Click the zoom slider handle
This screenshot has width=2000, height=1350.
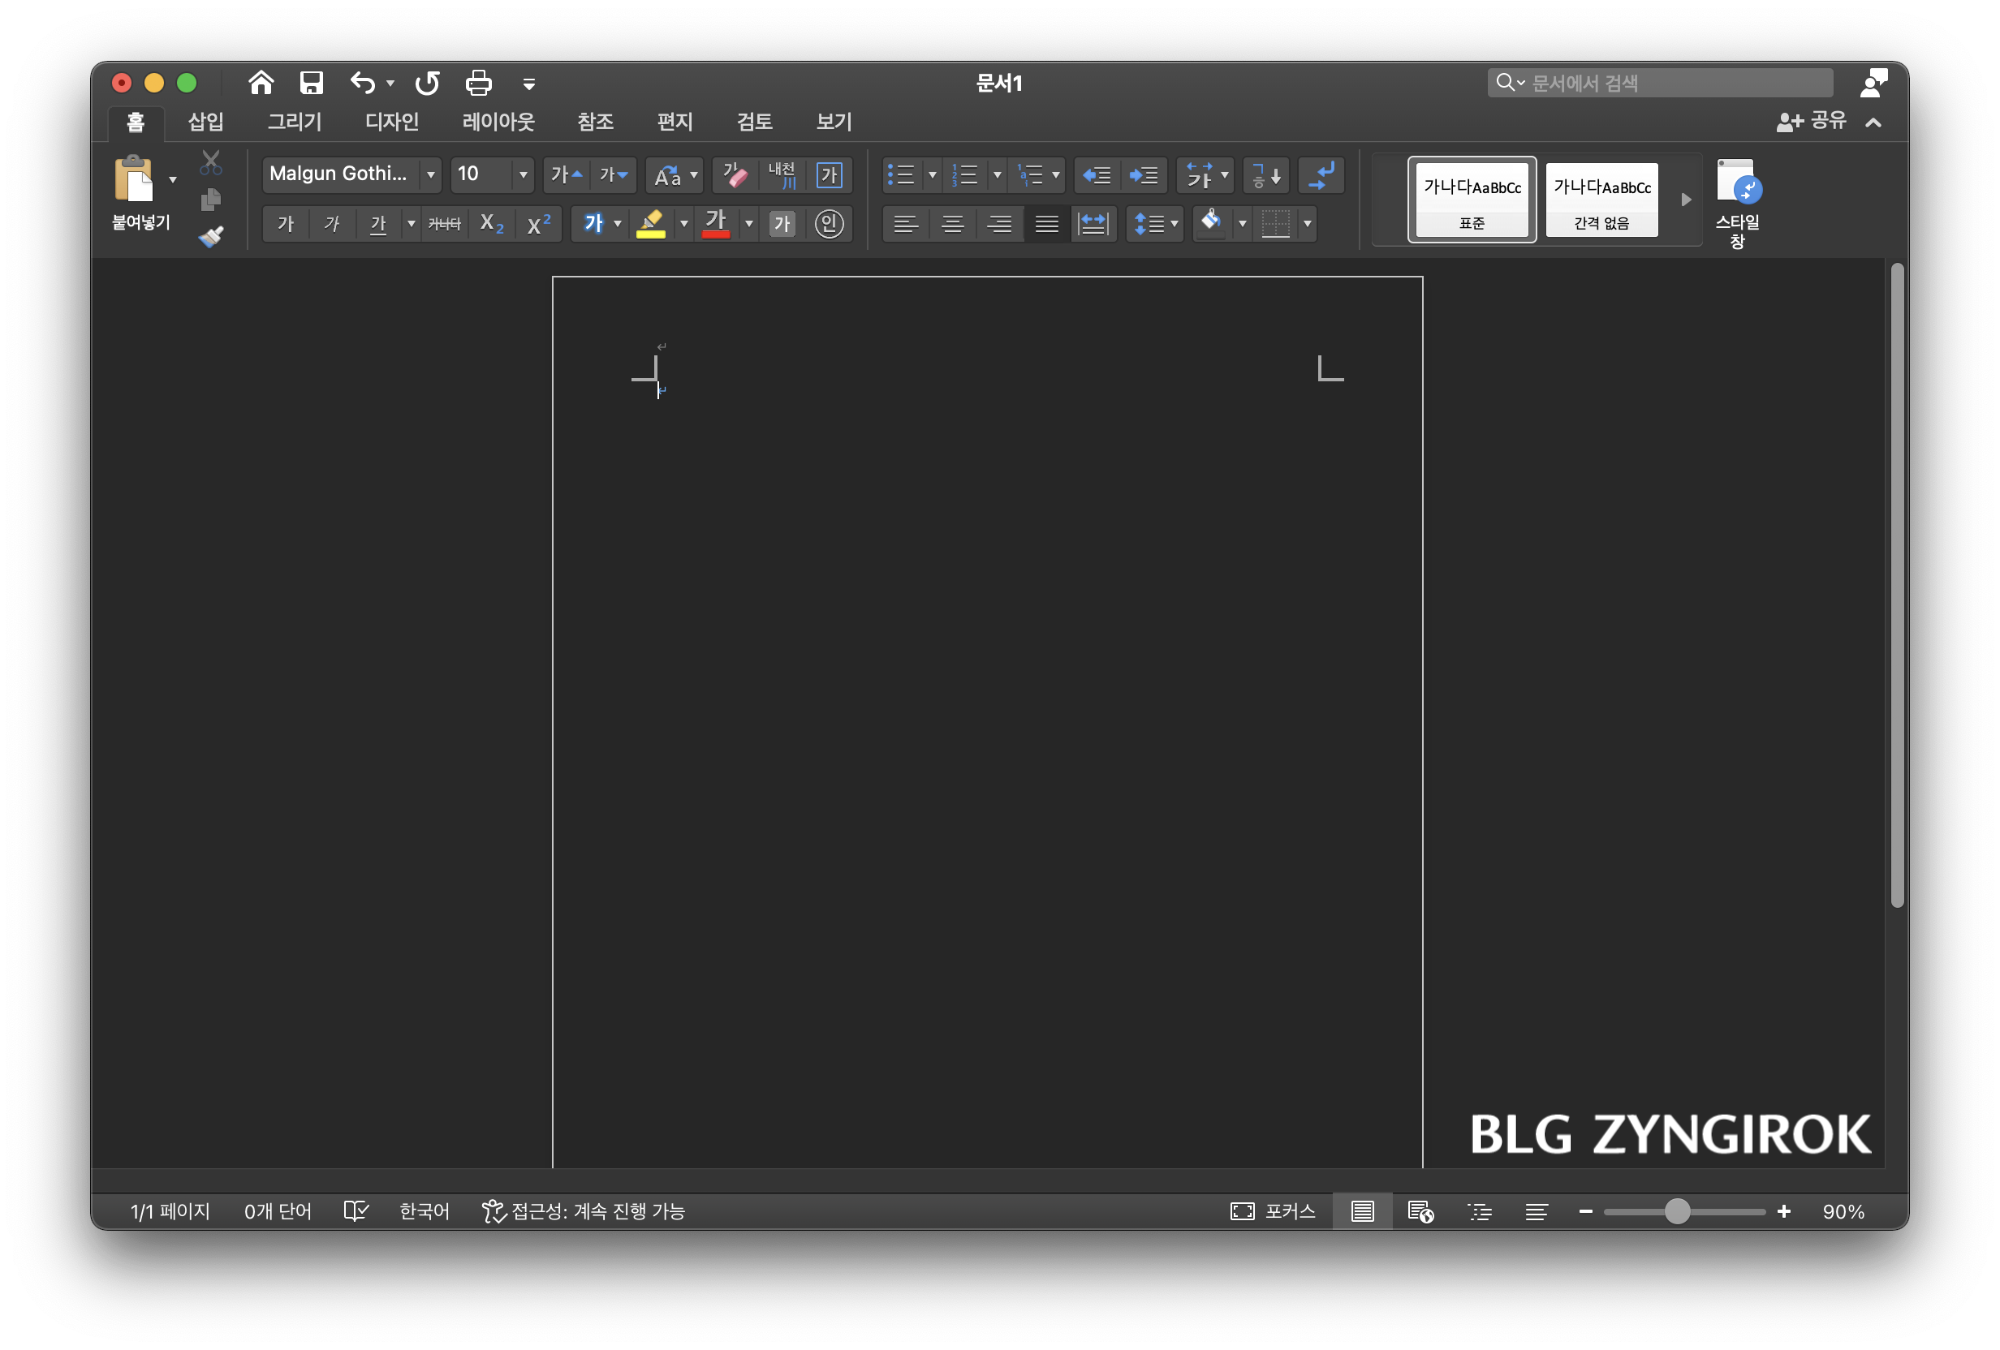click(1677, 1211)
